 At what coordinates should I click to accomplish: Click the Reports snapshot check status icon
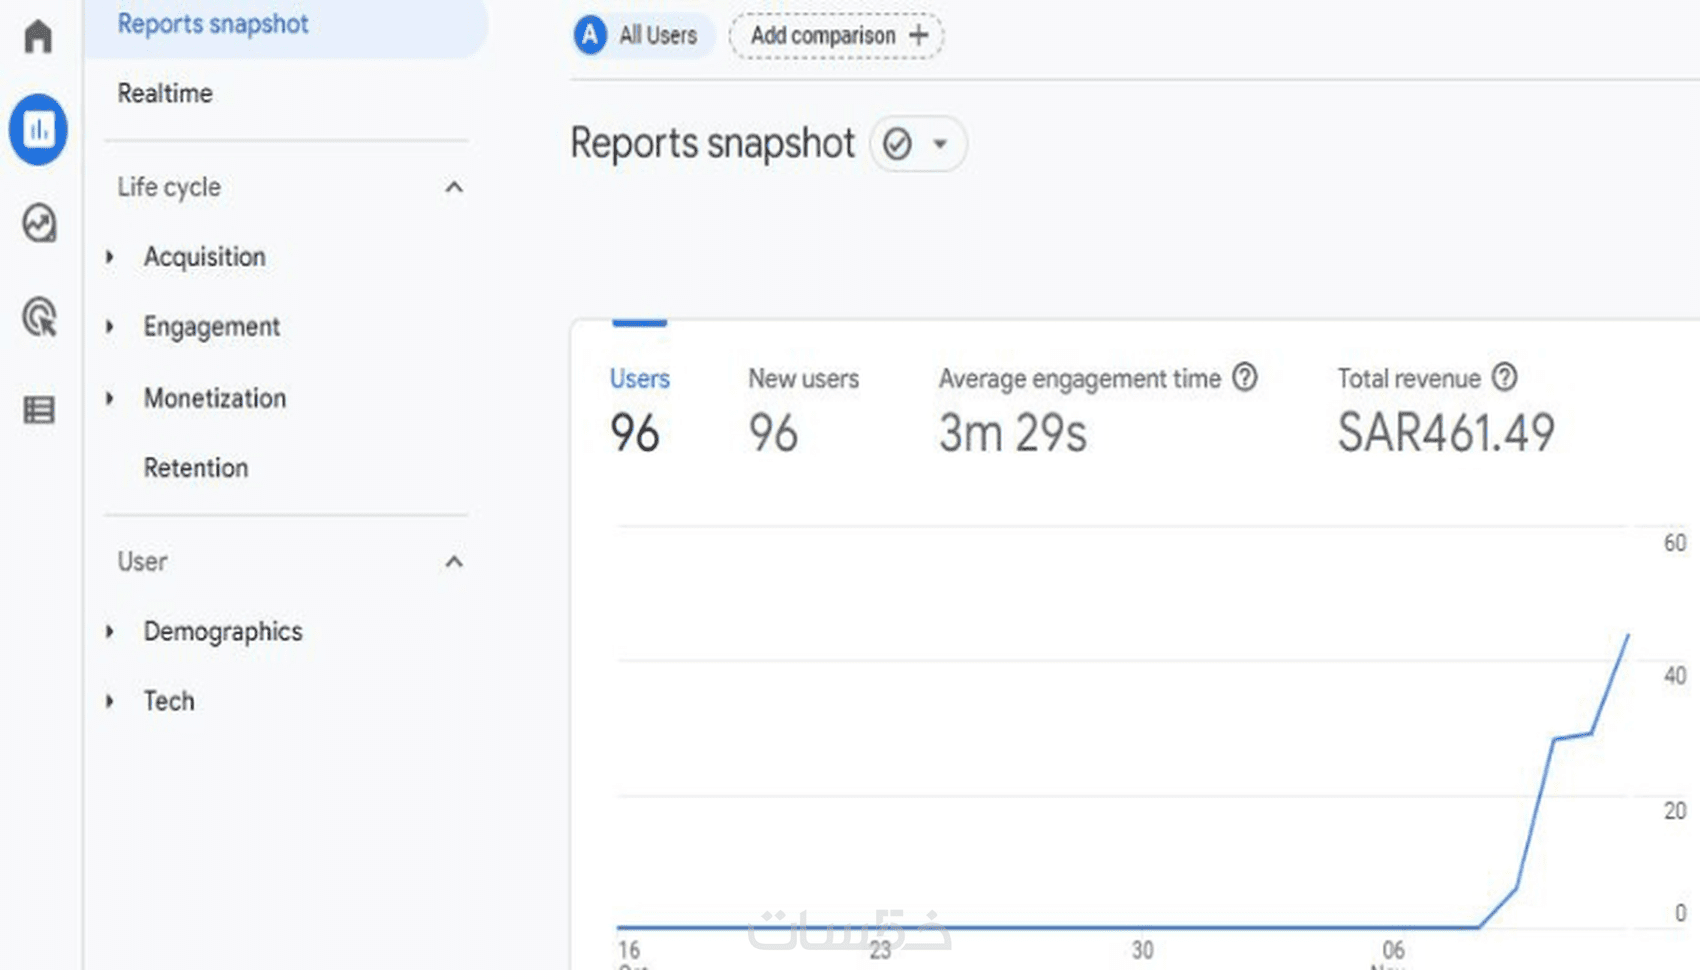[x=897, y=144]
